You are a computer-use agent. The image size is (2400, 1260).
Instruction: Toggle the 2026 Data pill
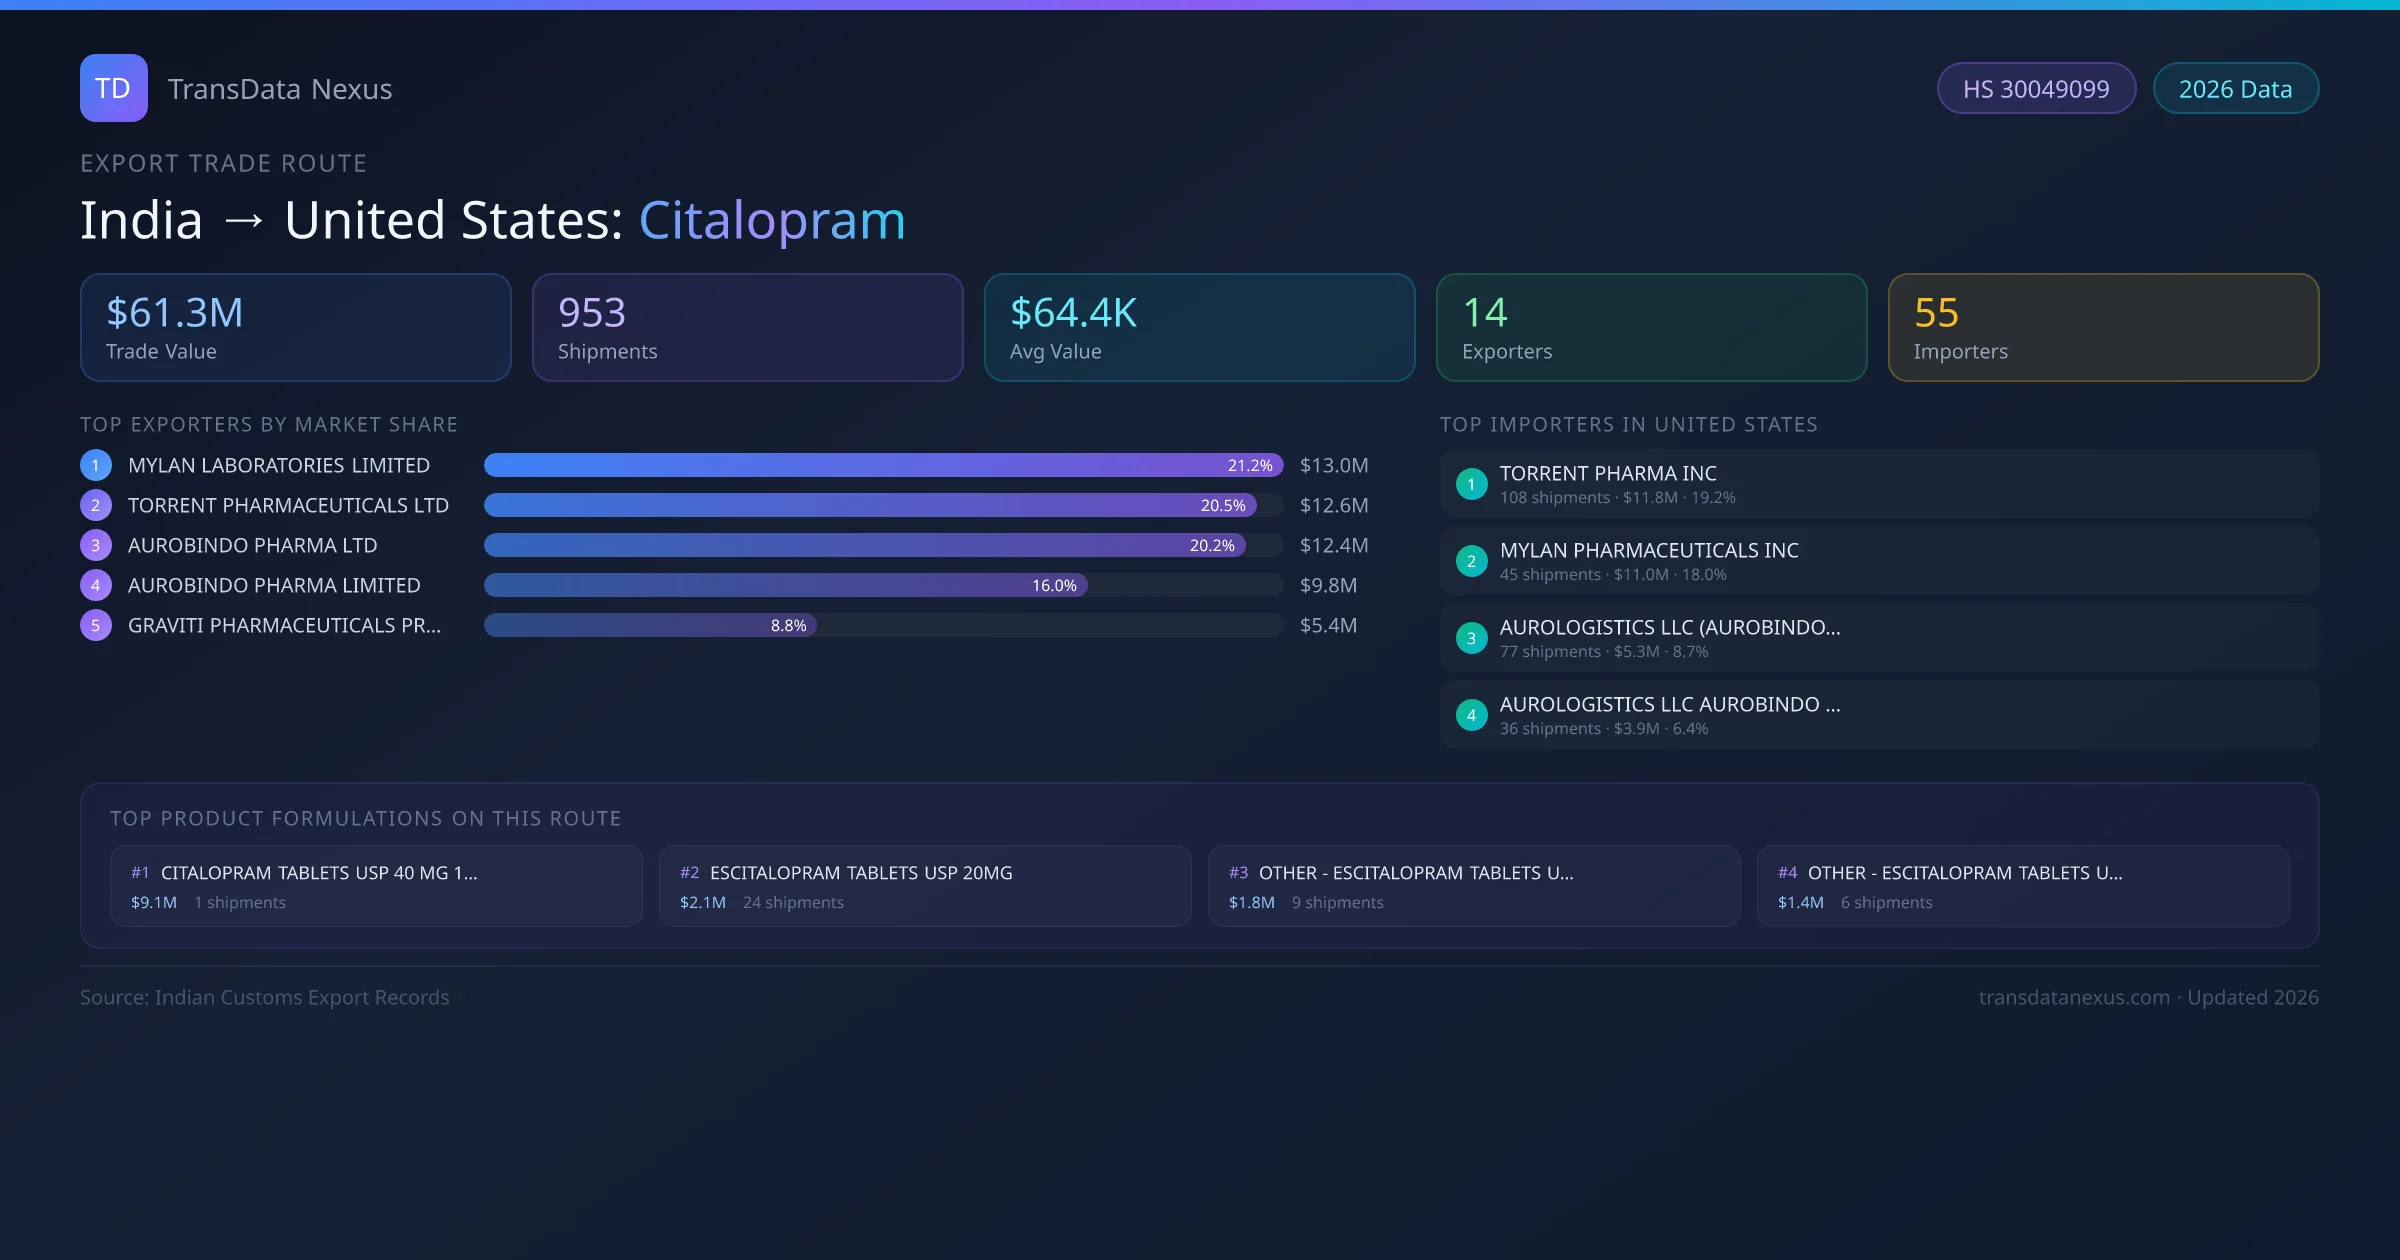[x=2236, y=88]
